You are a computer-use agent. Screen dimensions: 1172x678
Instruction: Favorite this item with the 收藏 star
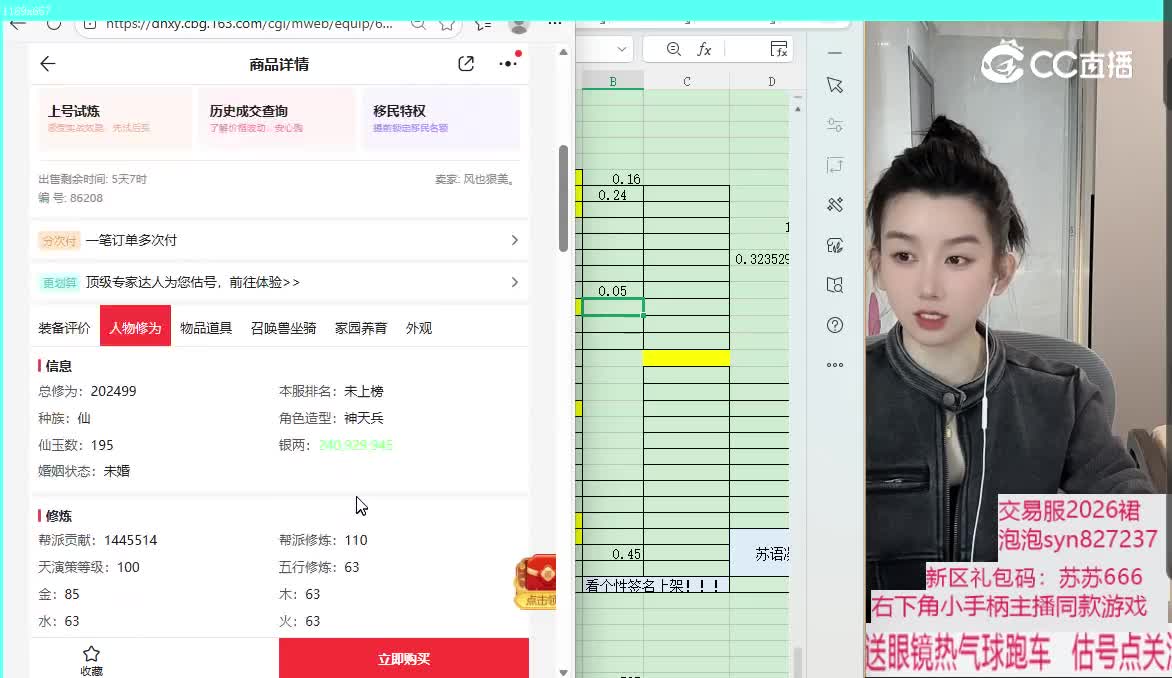[x=91, y=659]
